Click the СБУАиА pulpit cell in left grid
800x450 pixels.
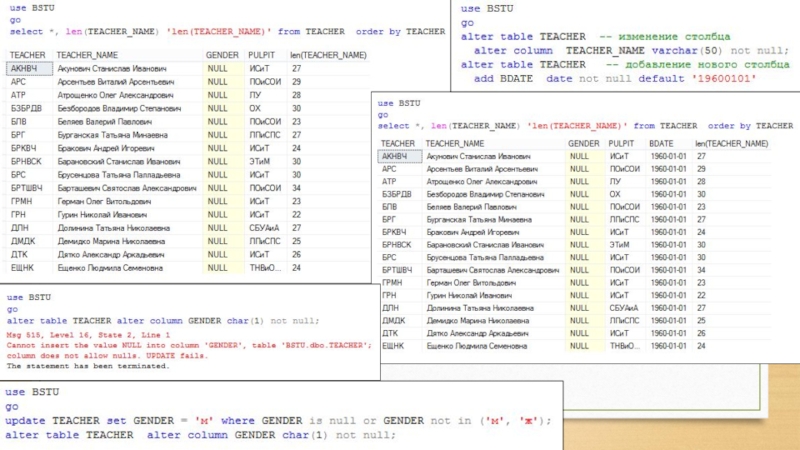pos(265,227)
